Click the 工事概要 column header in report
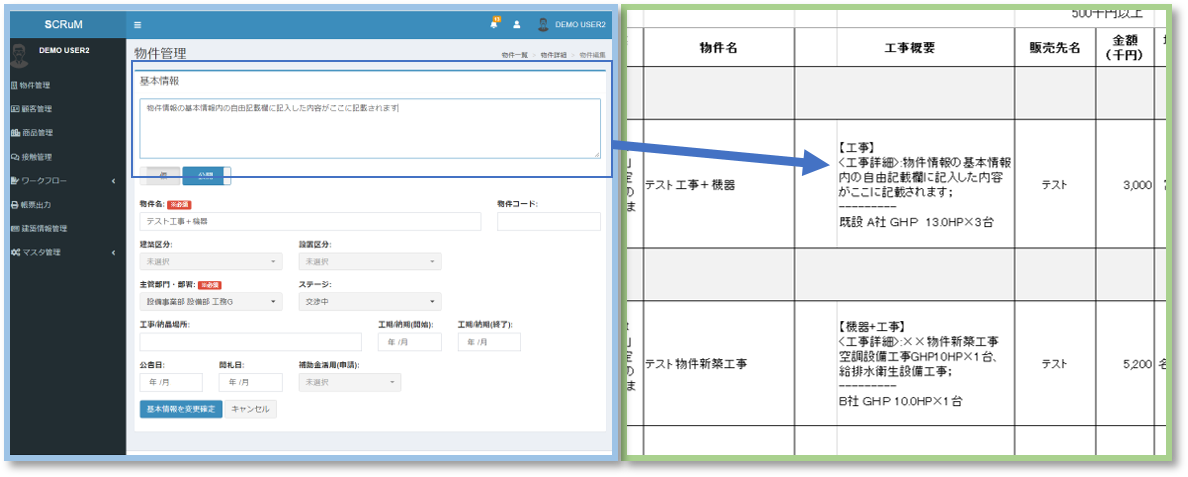This screenshot has width=1188, height=477. point(909,48)
